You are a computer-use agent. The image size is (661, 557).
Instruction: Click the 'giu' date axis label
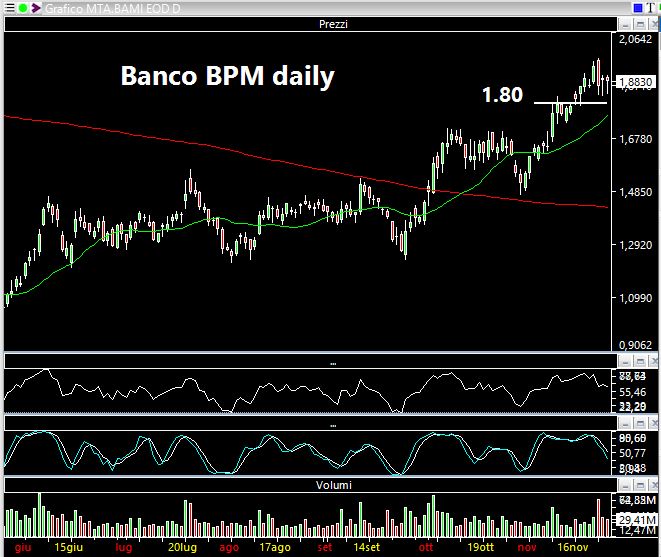(x=23, y=547)
